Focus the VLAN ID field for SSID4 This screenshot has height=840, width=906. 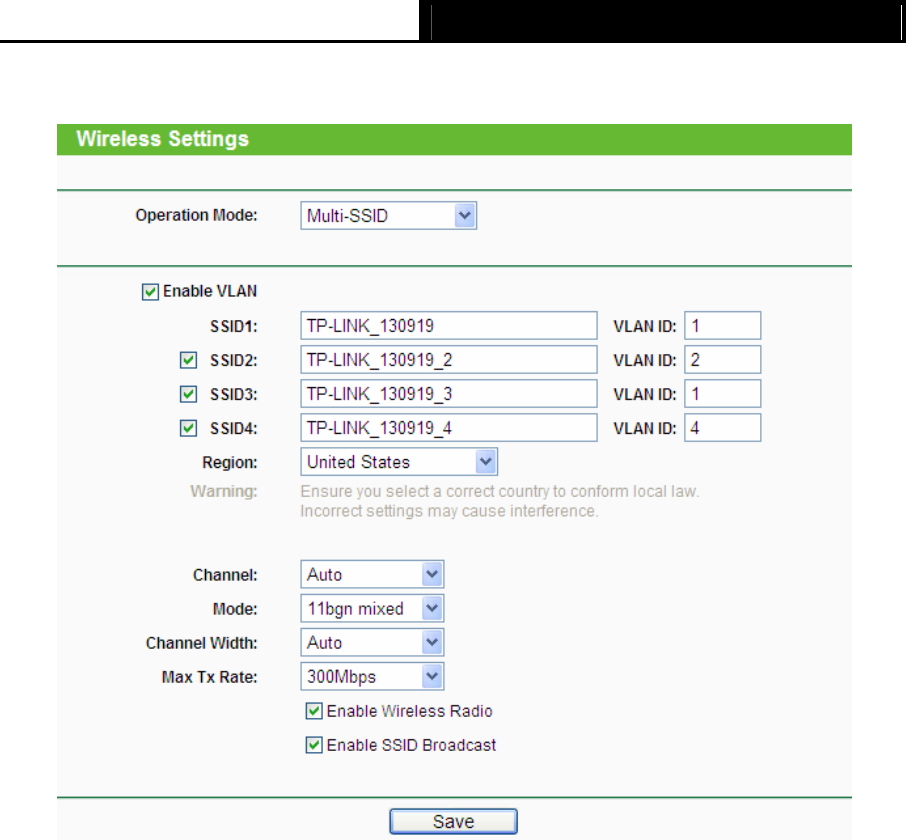coord(723,428)
